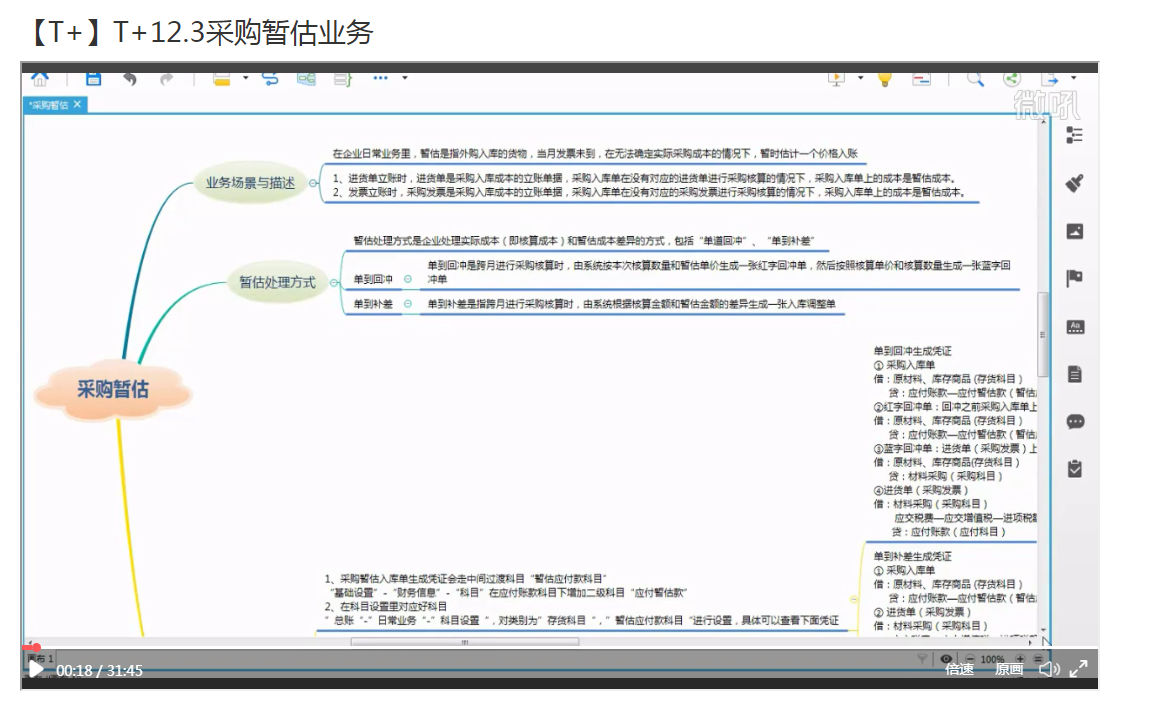
Task: Open the Image panel in right sidebar
Action: click(1075, 231)
